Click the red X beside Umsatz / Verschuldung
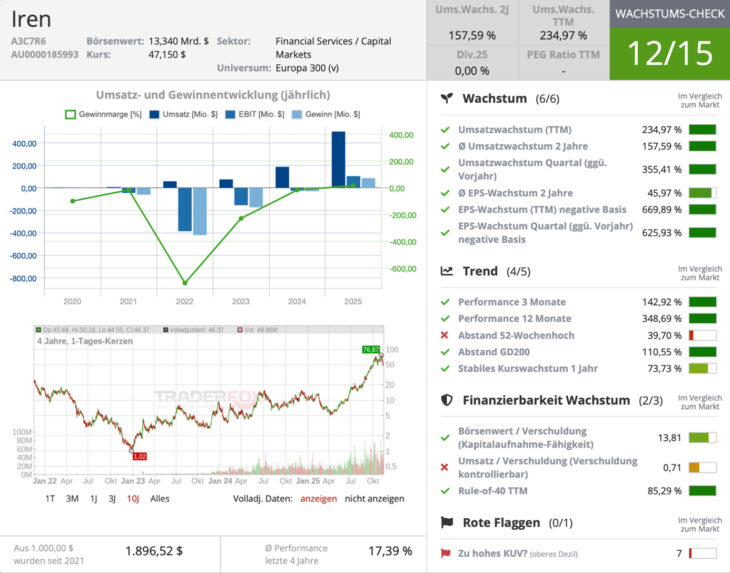Screen dimensions: 730x573 click(445, 467)
